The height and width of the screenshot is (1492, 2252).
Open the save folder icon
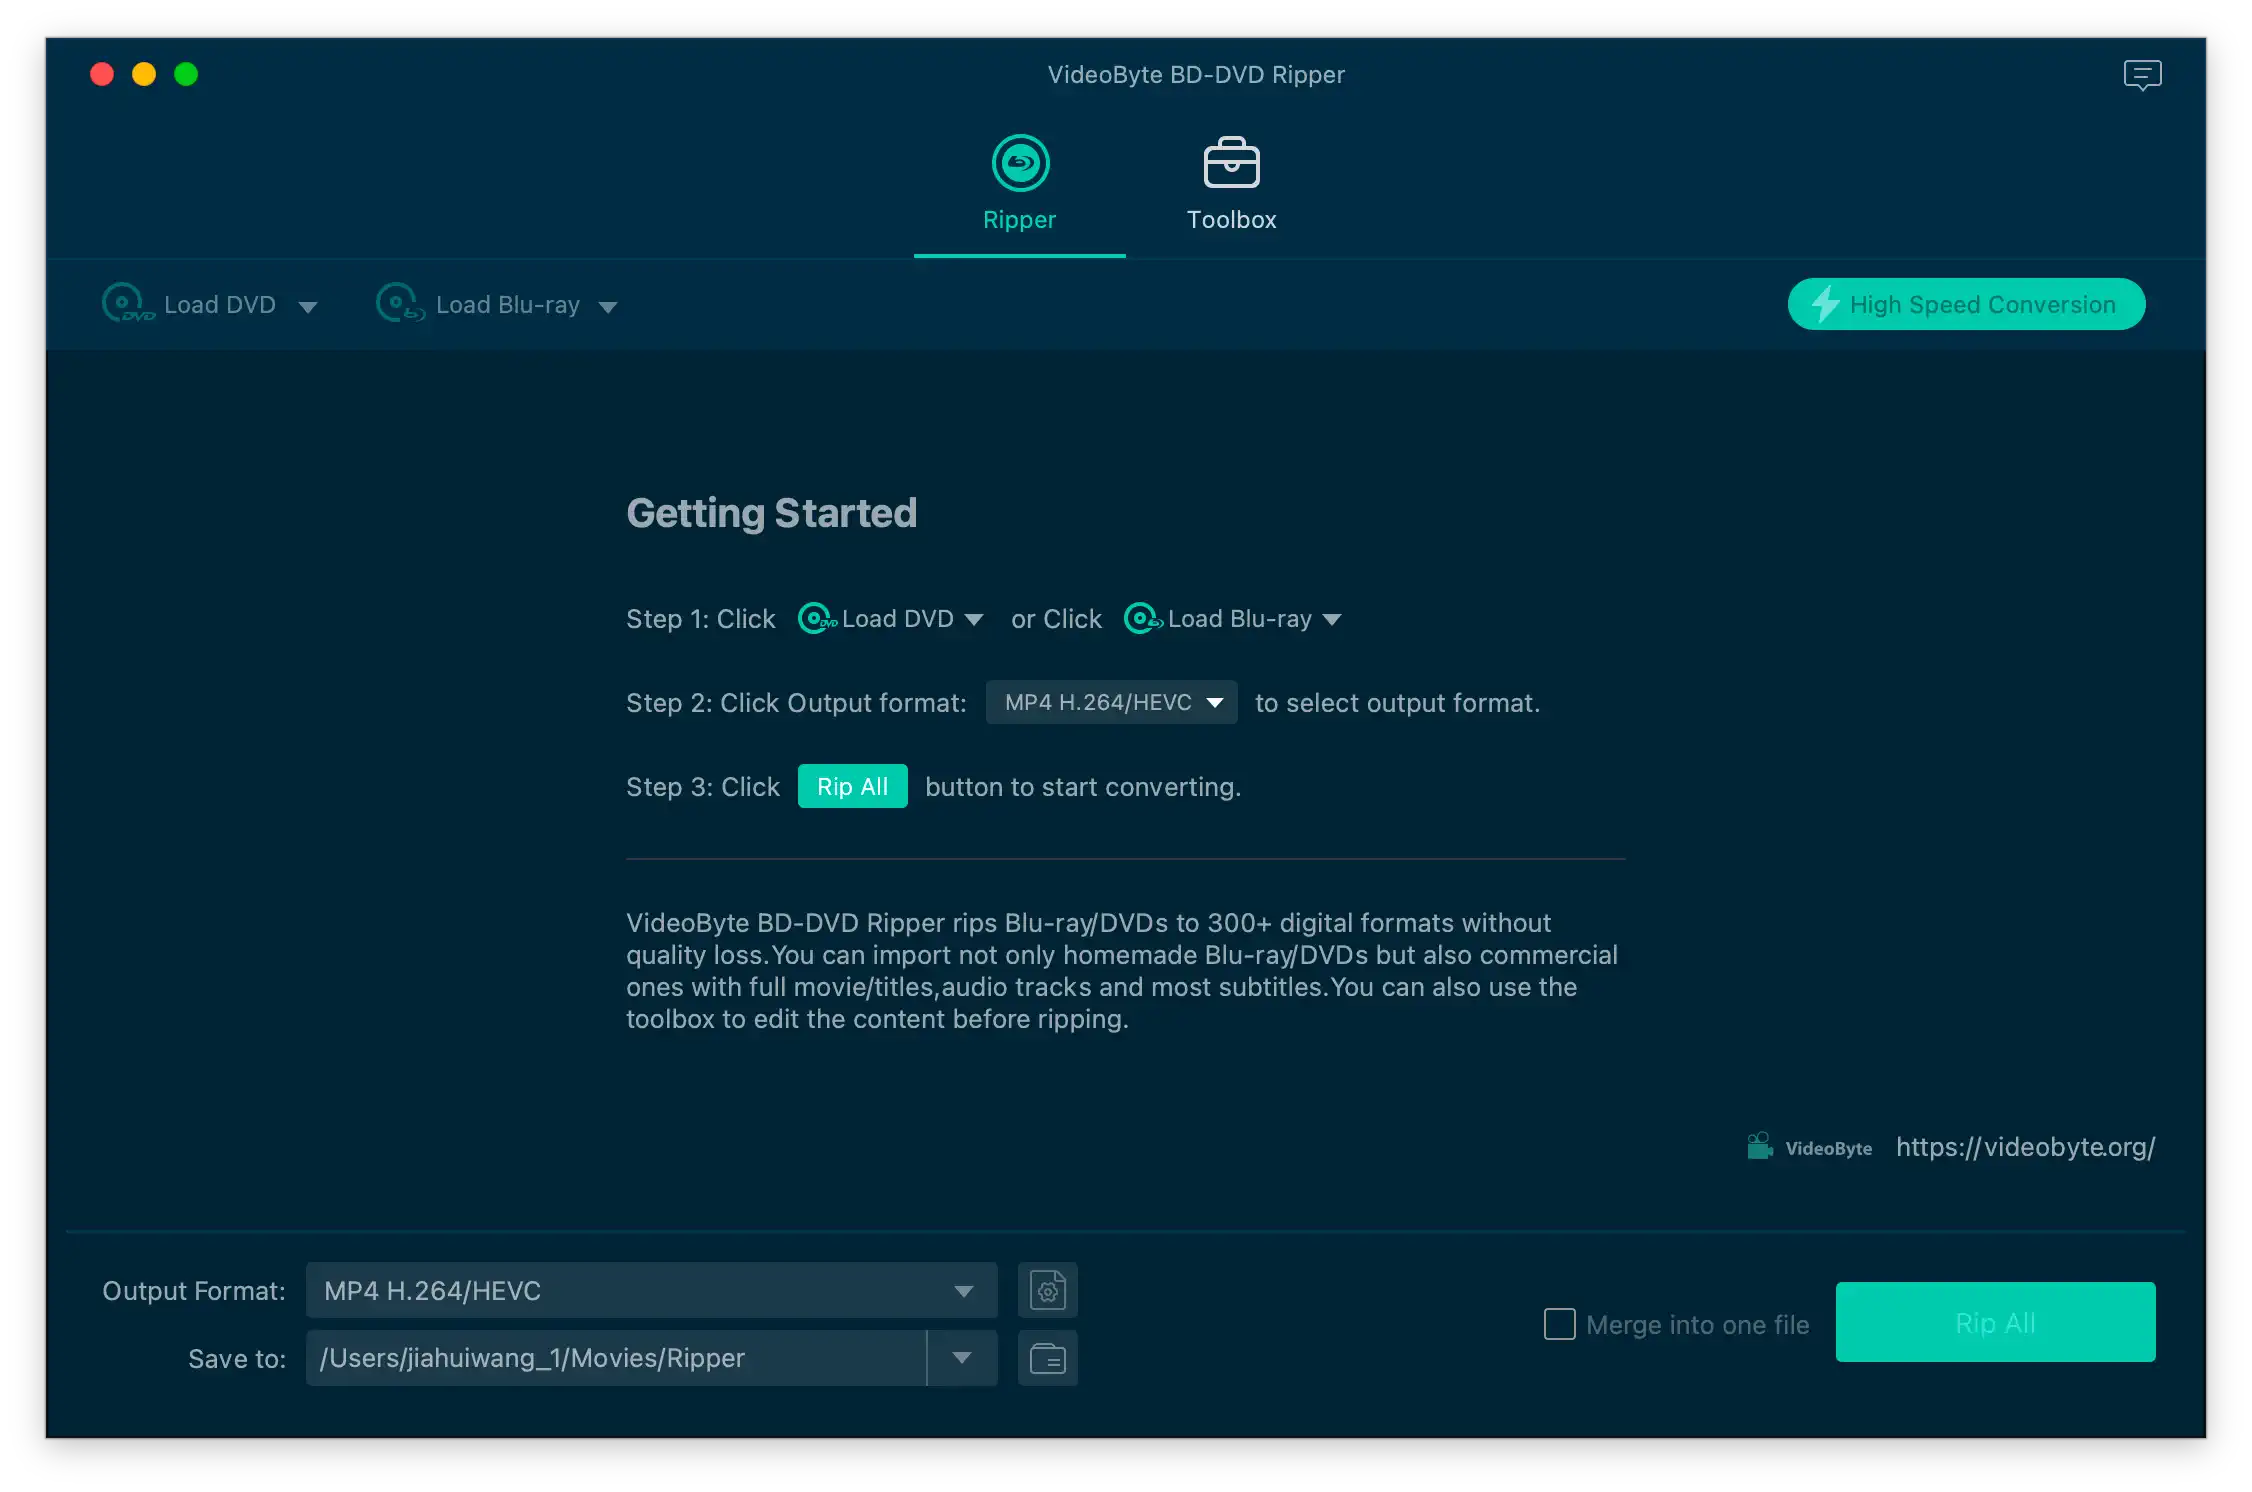pyautogui.click(x=1047, y=1358)
